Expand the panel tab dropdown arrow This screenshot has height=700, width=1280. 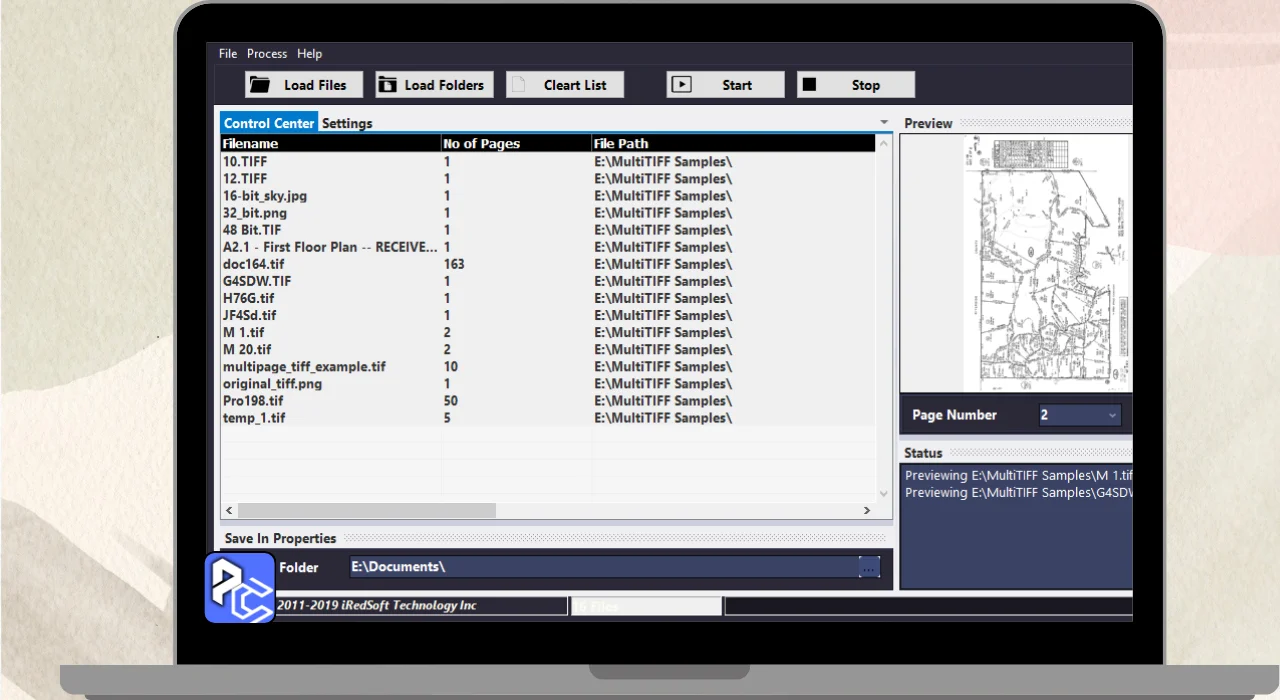(883, 123)
